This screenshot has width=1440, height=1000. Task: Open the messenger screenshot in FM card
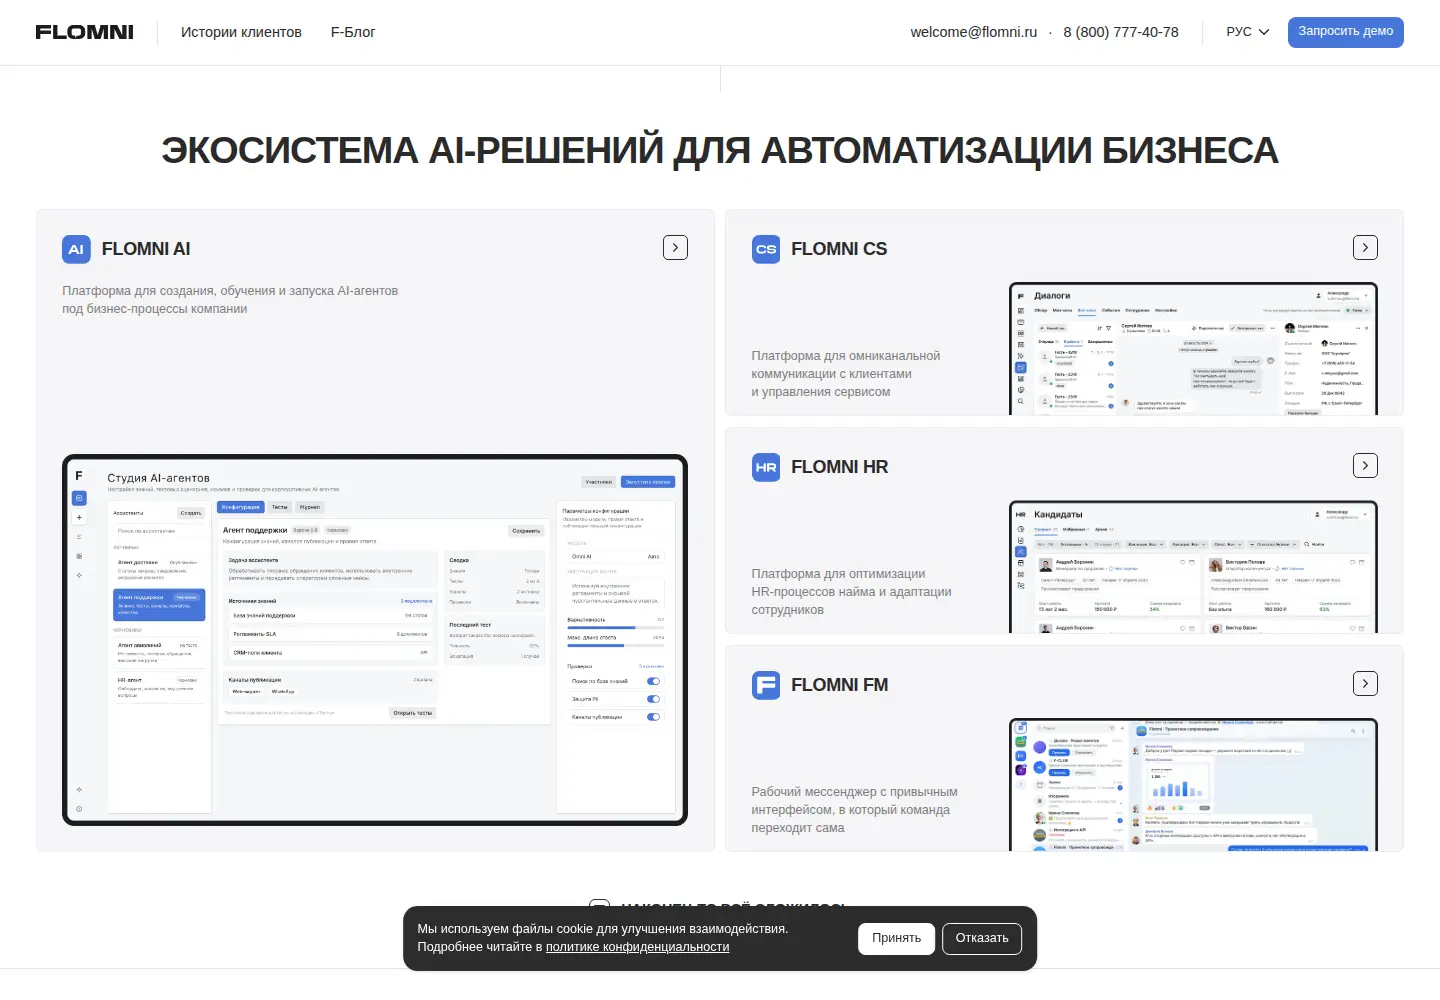[1194, 785]
